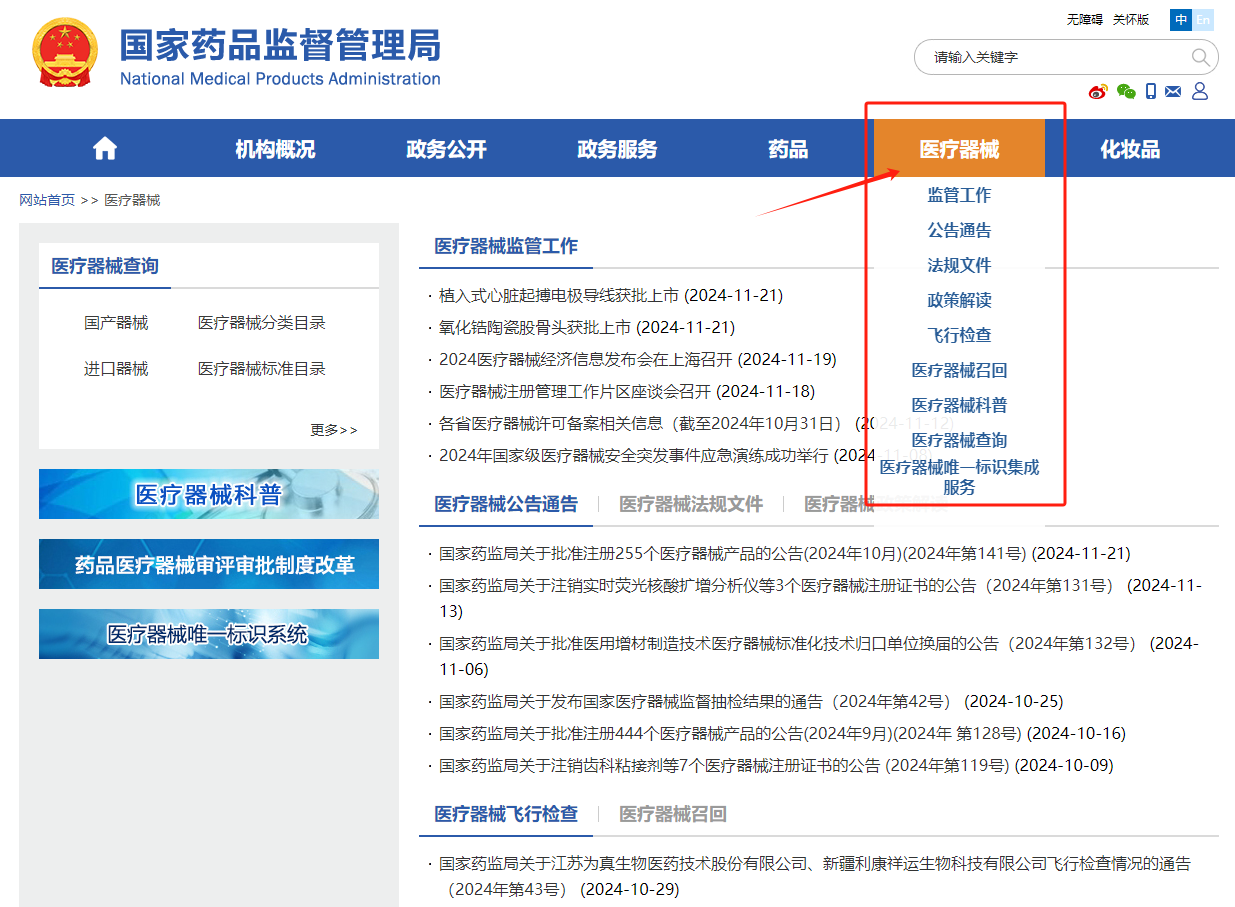Open the 医疗器械标准目录 link
This screenshot has width=1235, height=907.
[262, 369]
